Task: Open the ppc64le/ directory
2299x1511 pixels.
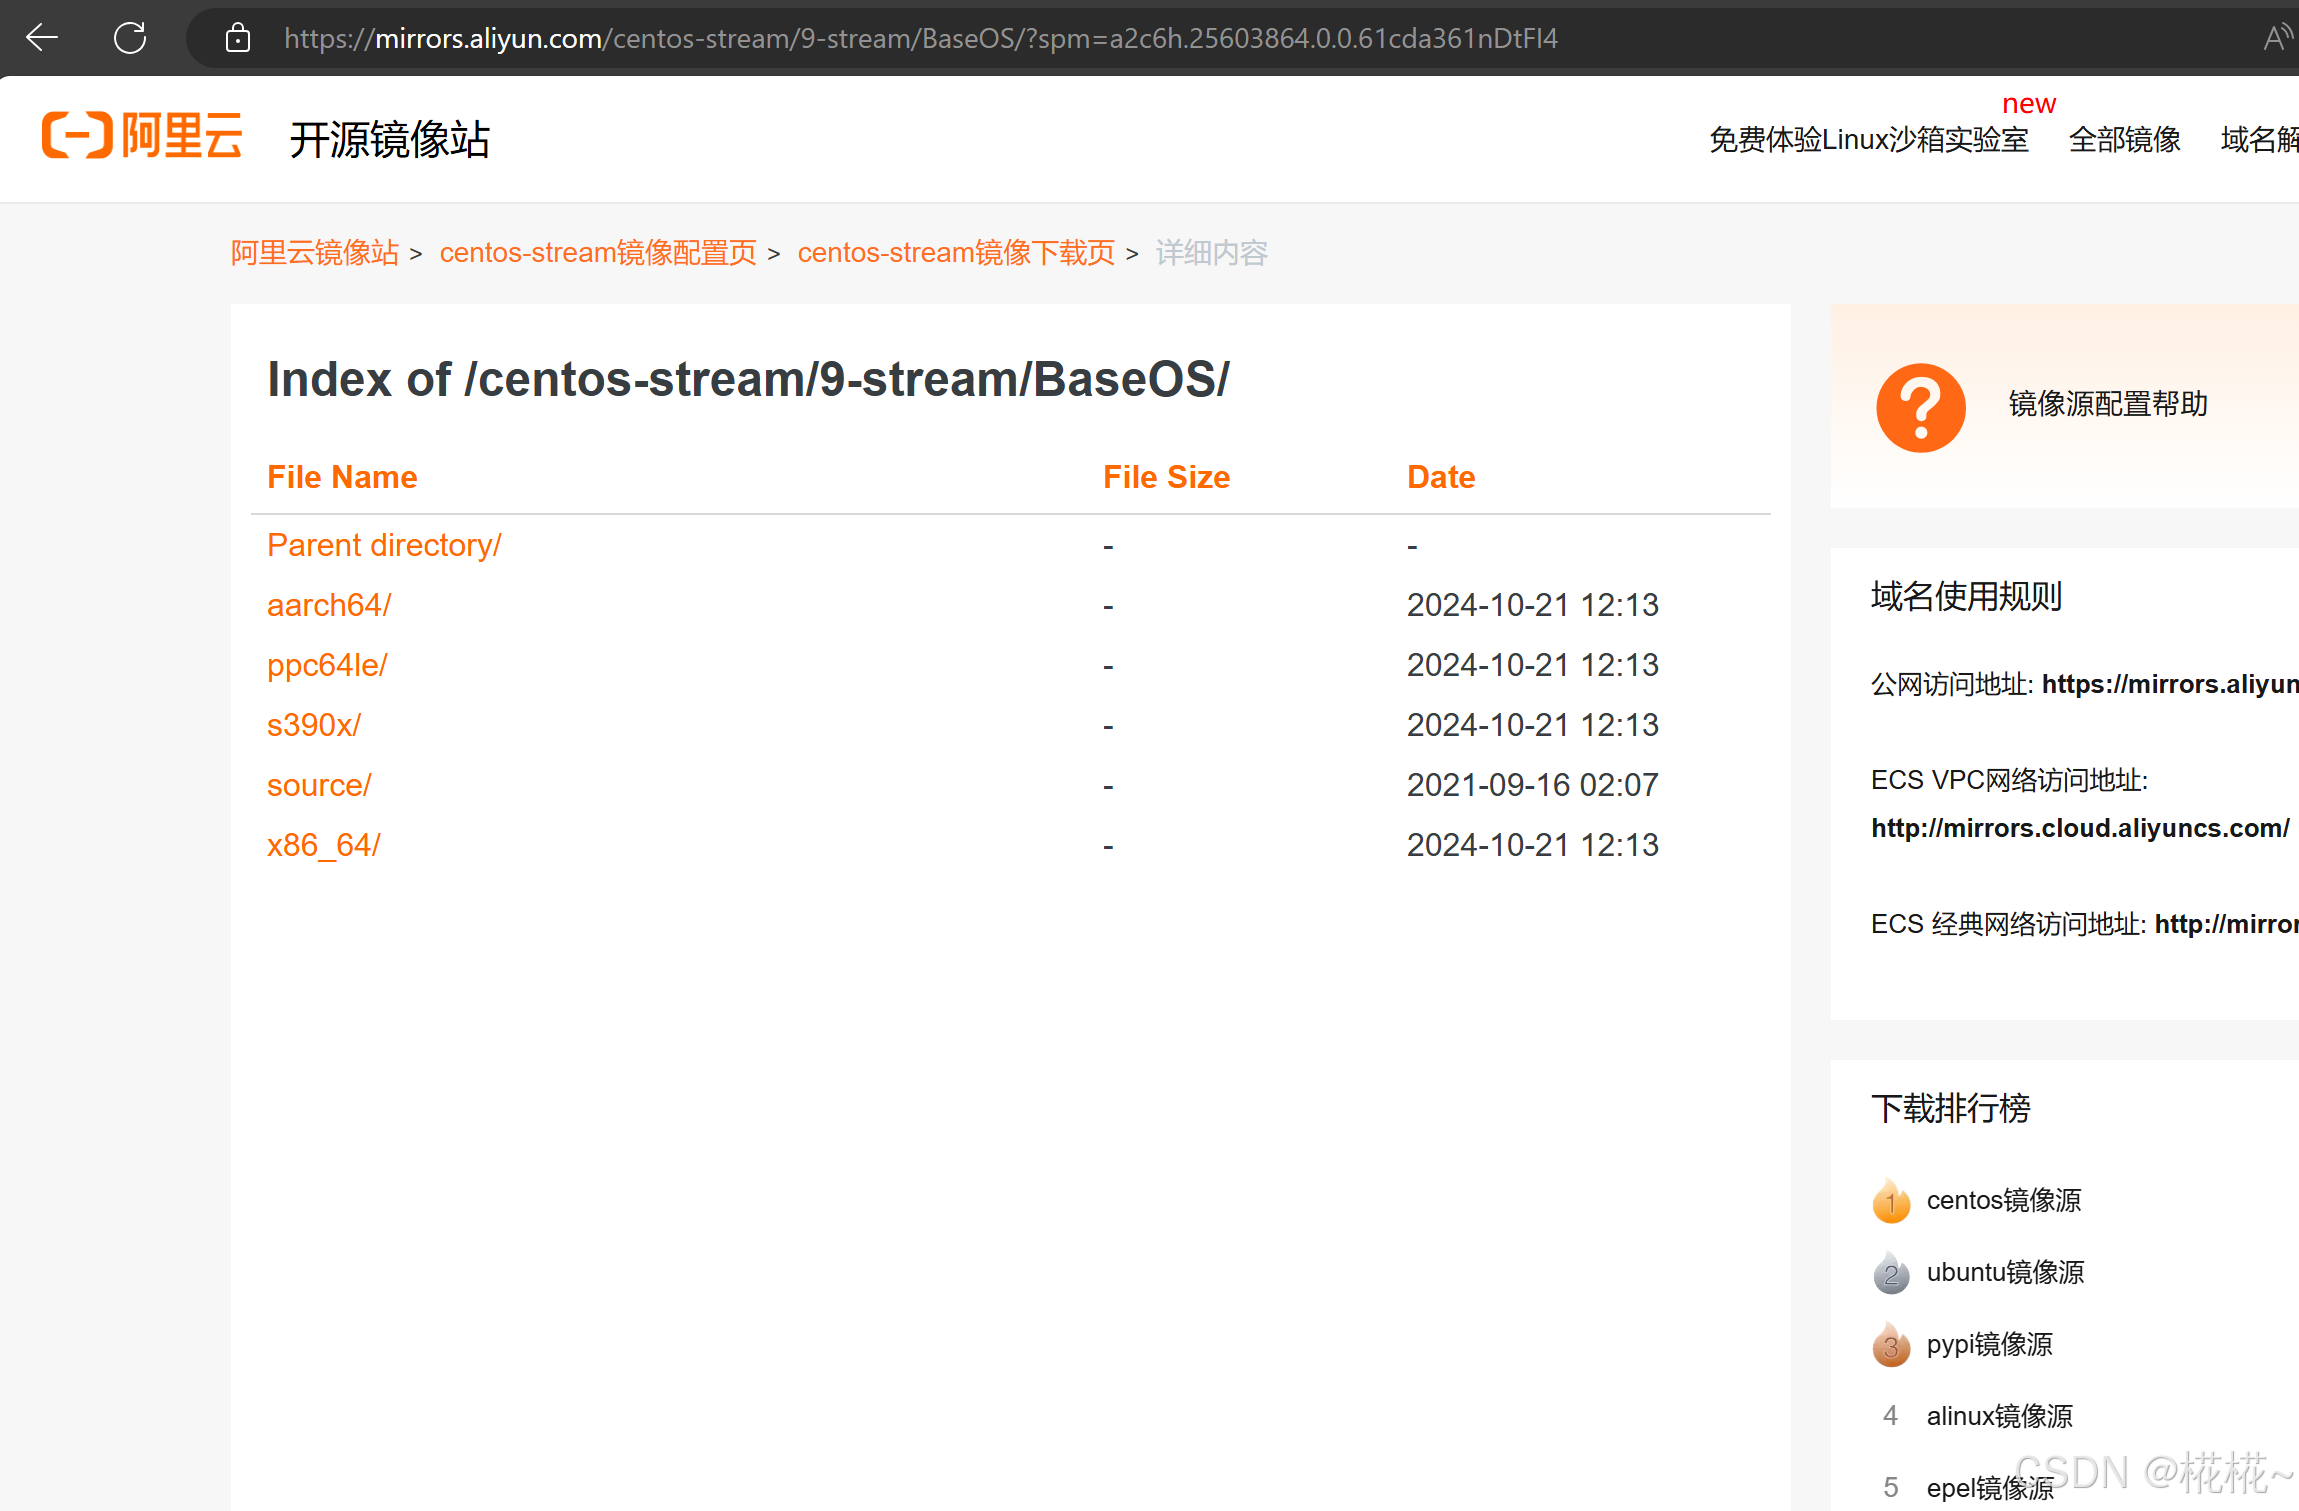Action: coord(327,665)
